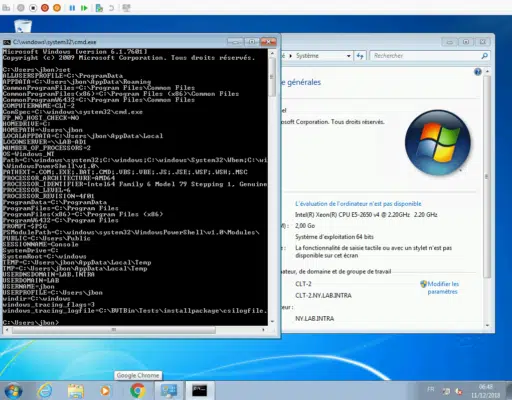512x400 pixels.
Task: Click the up arrow of cmd vertical scrollbar
Action: (x=272, y=53)
